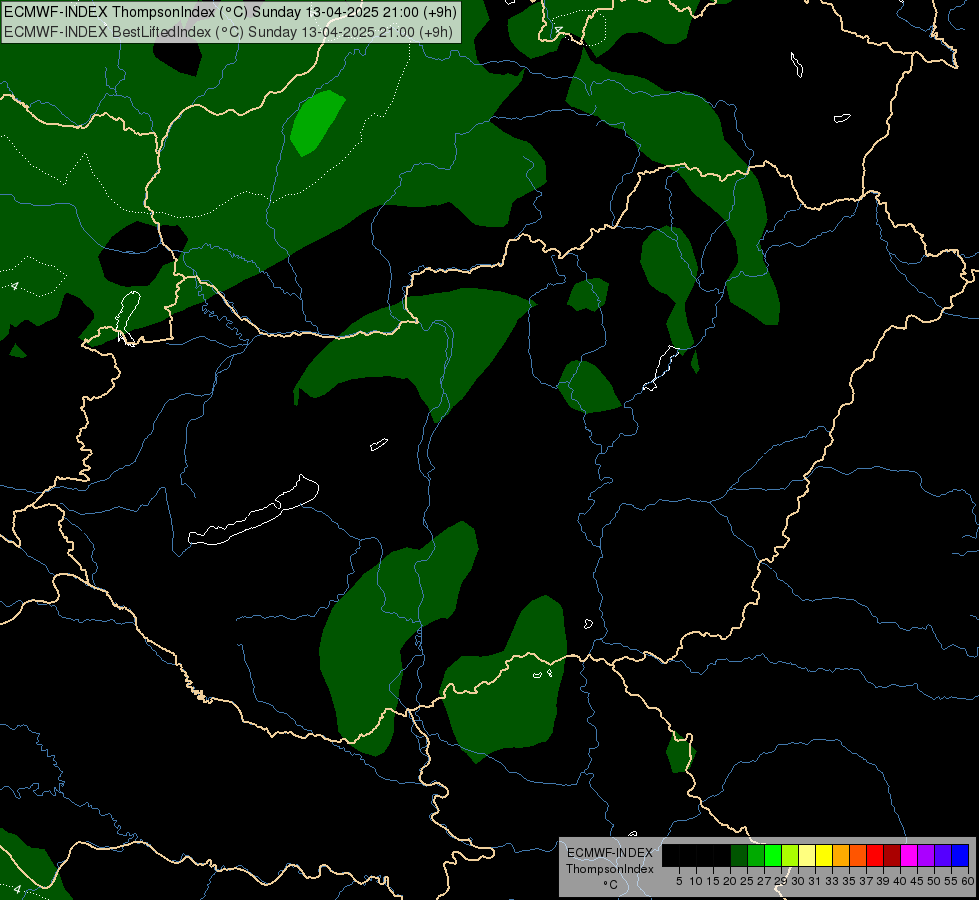Click the '50' value under the legend
This screenshot has width=979, height=900.
(x=933, y=881)
